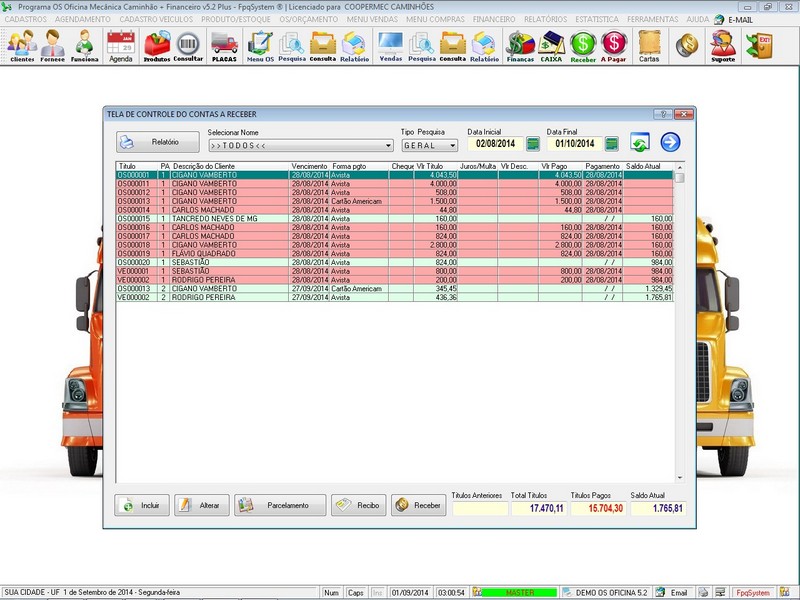
Task: Open the CAIXA cash register icon
Action: (551, 46)
